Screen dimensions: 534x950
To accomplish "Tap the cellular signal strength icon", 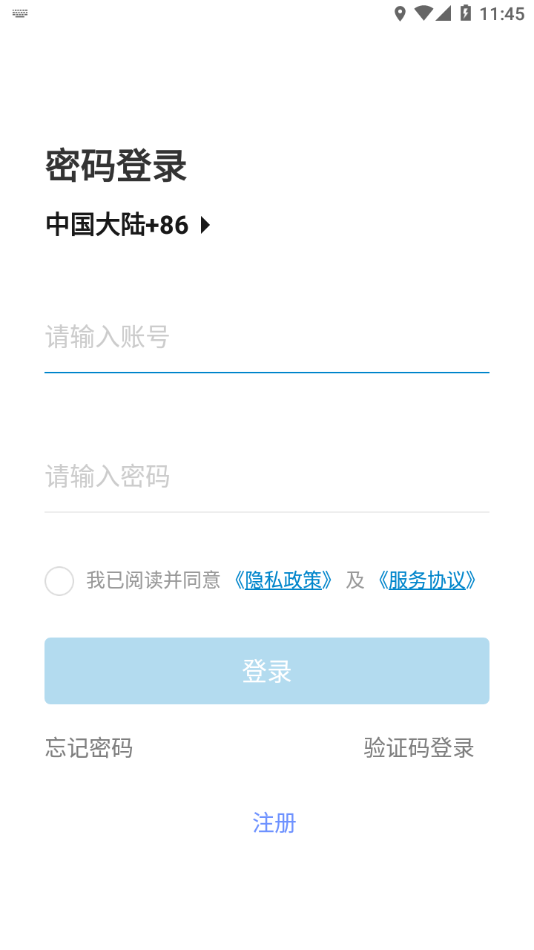I will click(443, 13).
